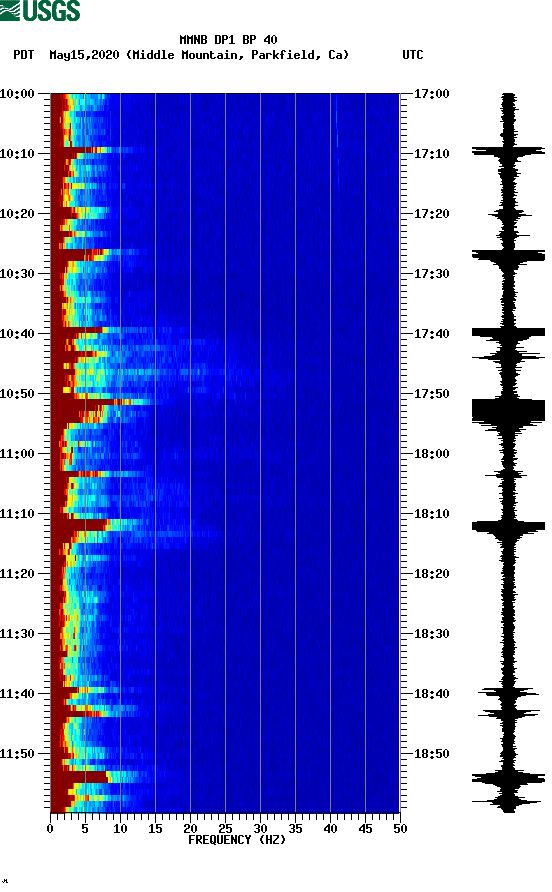Click the largest seismogram burst near 17:53 UTC
Image resolution: width=552 pixels, height=892 pixels.
508,411
